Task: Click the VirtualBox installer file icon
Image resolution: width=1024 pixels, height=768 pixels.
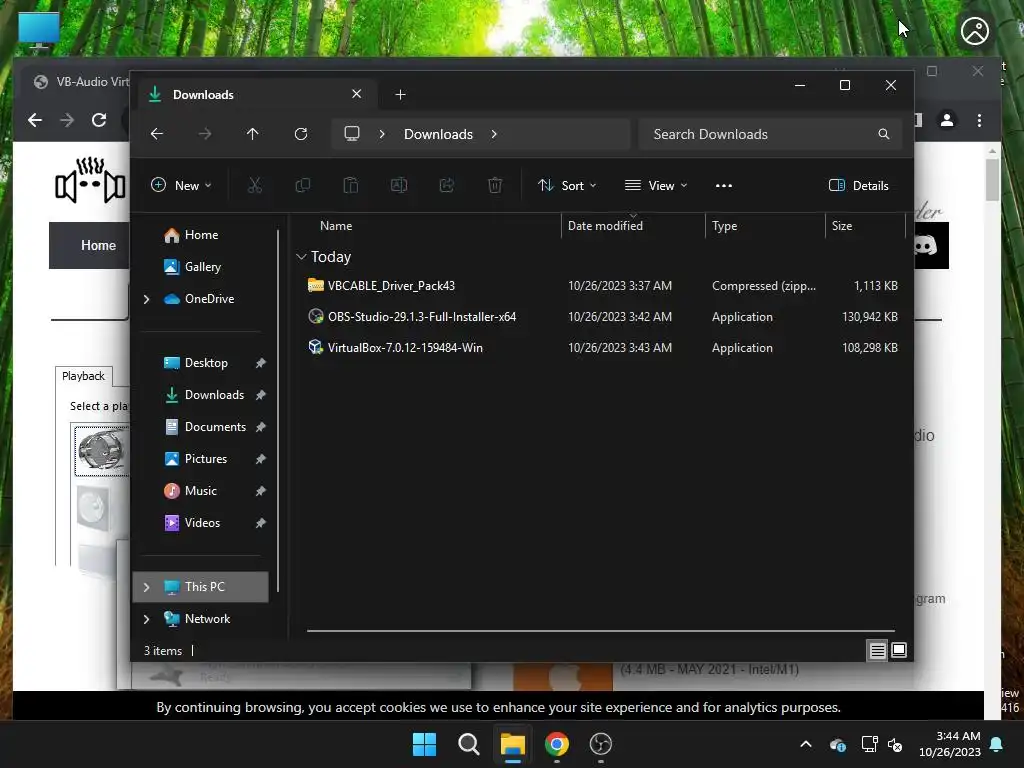Action: point(316,347)
